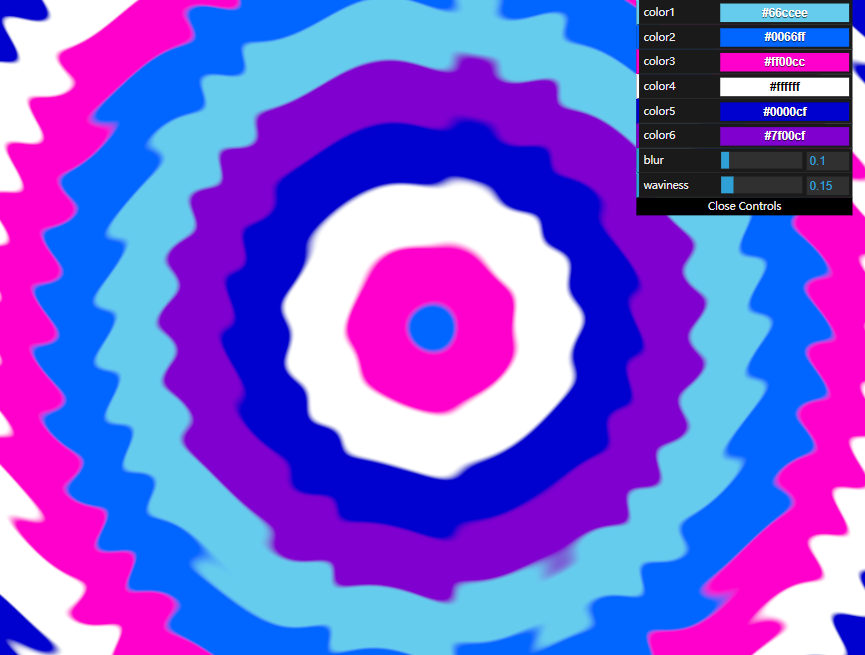Click the waviness label
This screenshot has width=865, height=655.
[666, 185]
